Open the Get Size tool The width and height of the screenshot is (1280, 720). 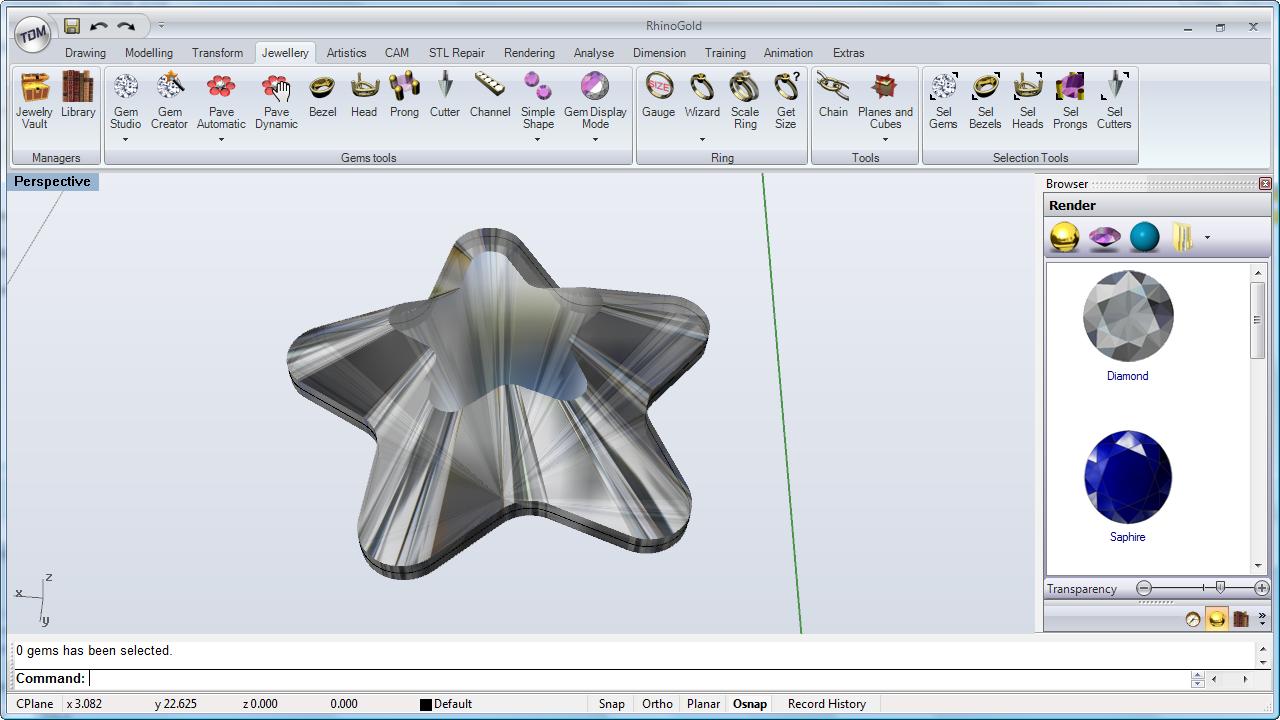[786, 100]
